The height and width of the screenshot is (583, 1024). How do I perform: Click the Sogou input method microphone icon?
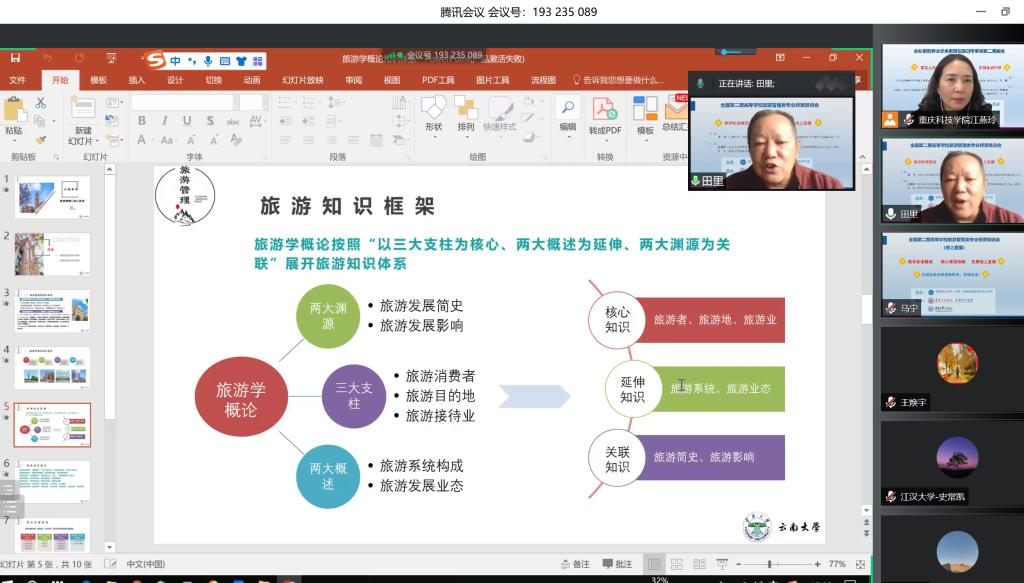point(207,61)
